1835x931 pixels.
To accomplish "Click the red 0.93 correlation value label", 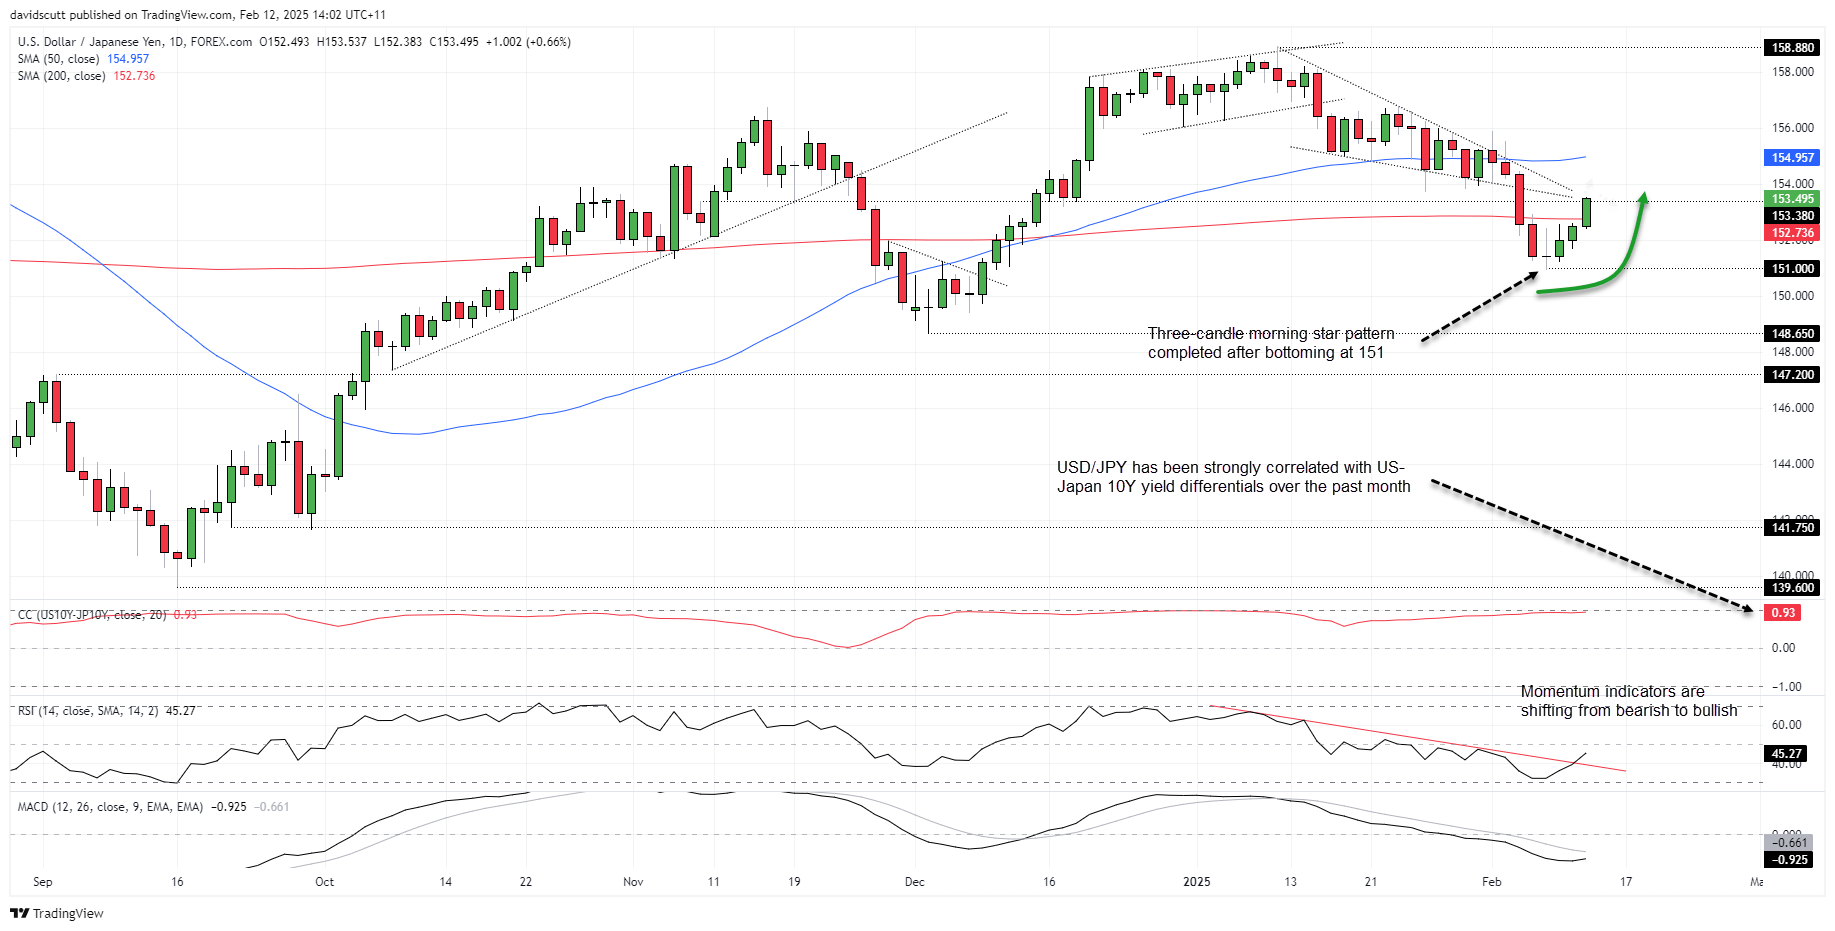I will (x=1783, y=612).
